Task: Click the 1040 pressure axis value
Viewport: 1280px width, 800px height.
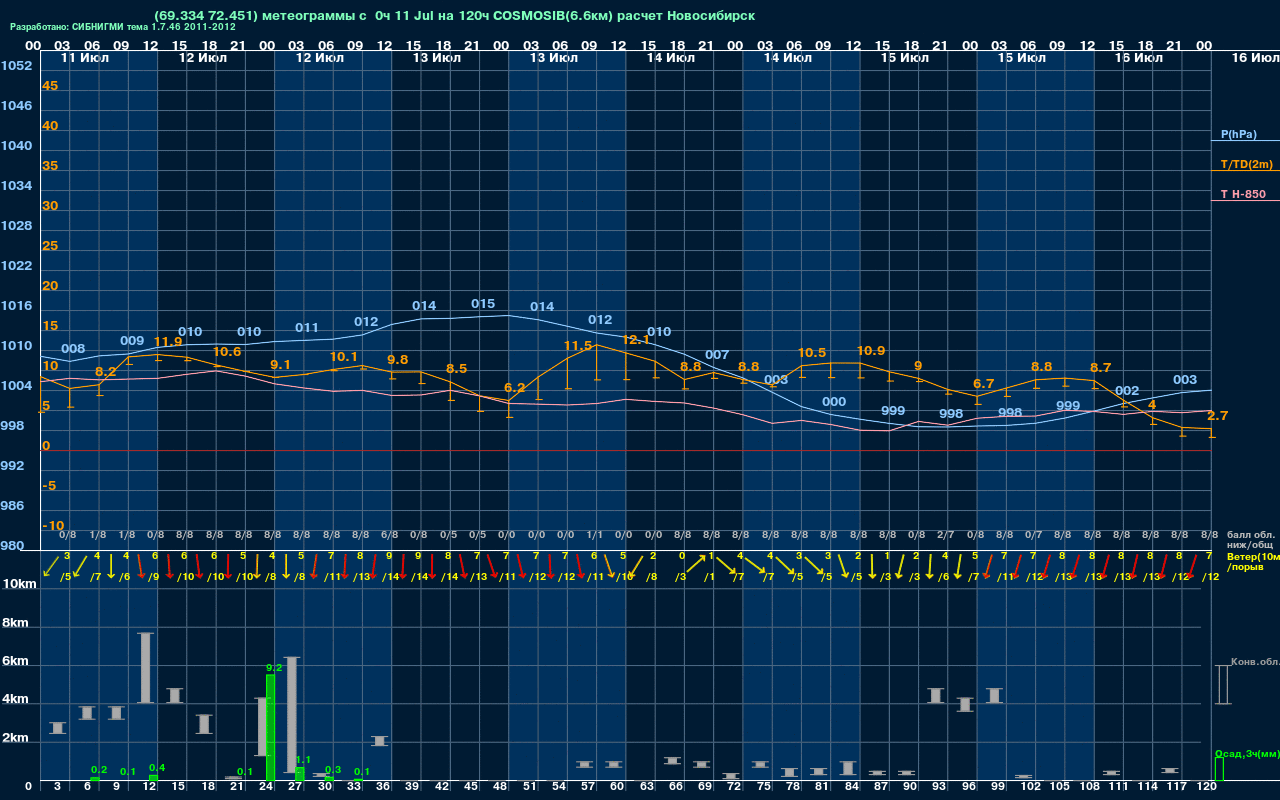Action: coord(16,146)
